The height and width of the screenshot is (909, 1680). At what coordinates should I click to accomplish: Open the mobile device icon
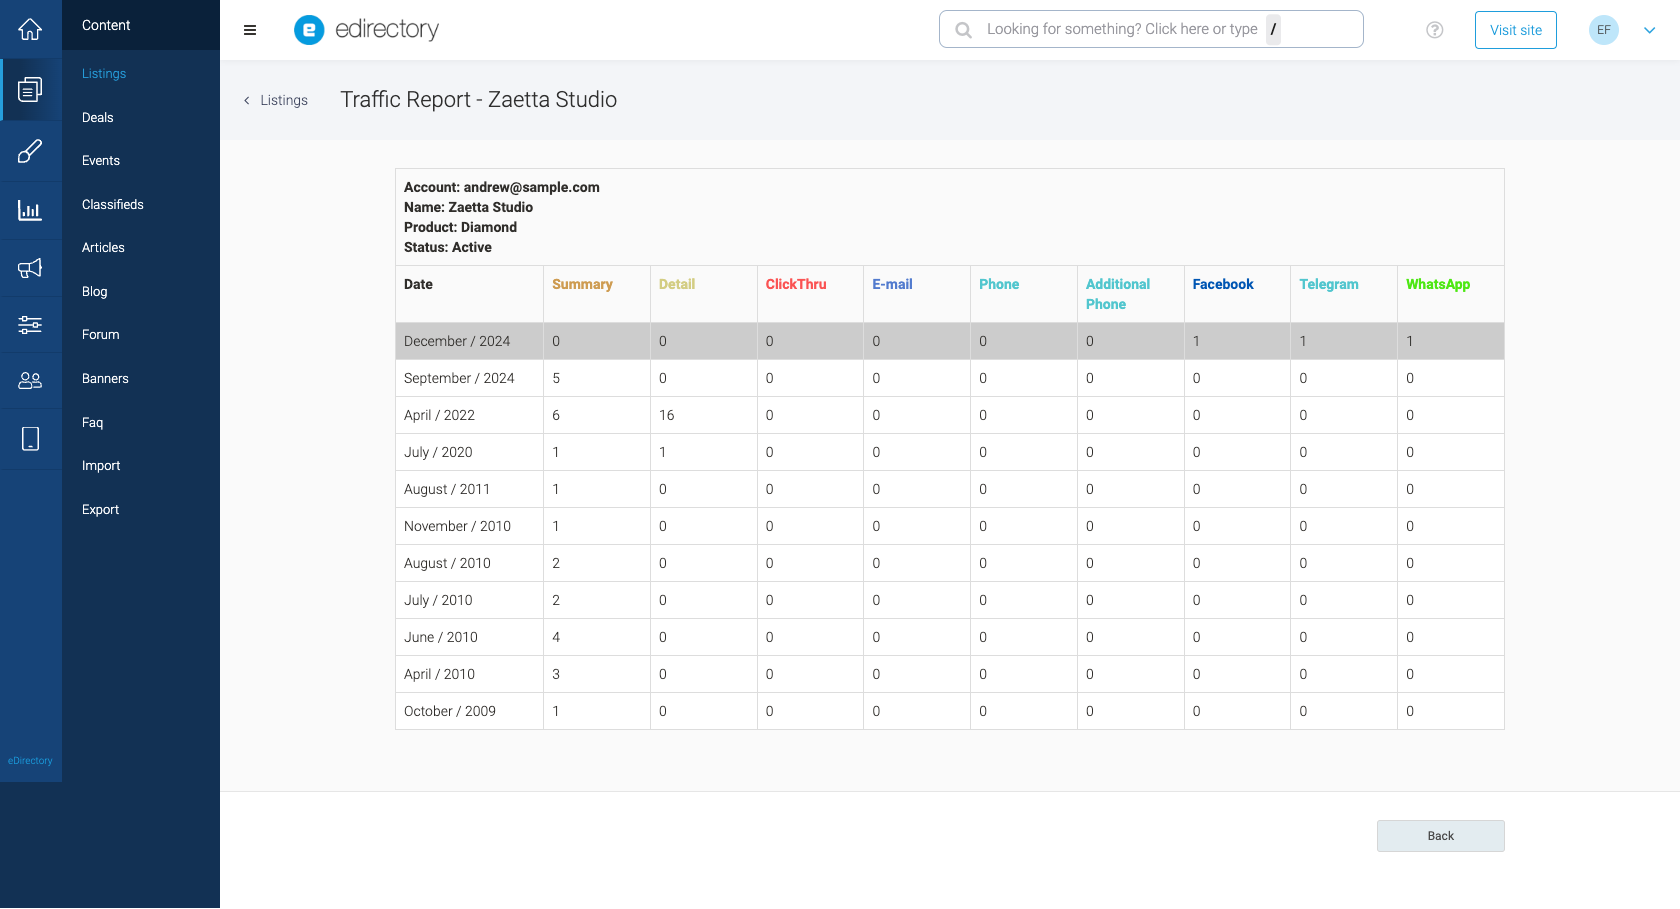coord(30,438)
